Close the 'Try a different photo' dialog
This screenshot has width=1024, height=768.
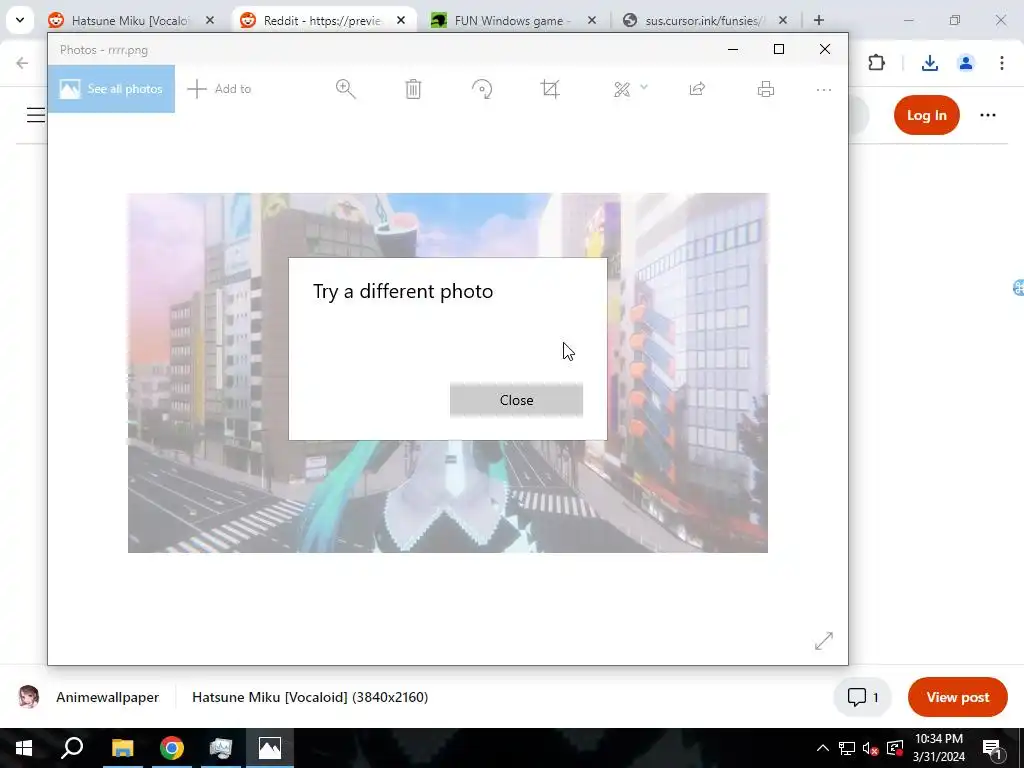click(516, 400)
